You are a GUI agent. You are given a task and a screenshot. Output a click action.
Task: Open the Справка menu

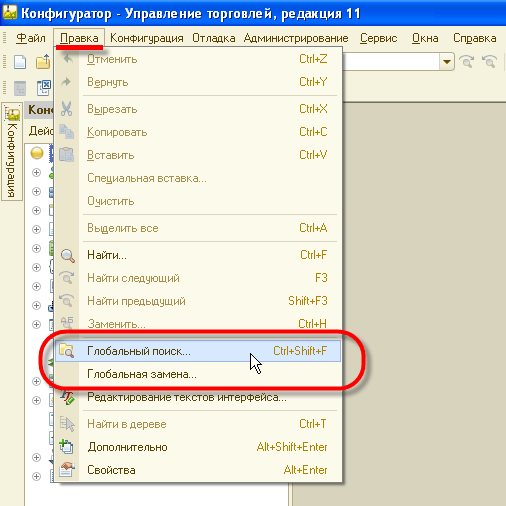click(474, 38)
